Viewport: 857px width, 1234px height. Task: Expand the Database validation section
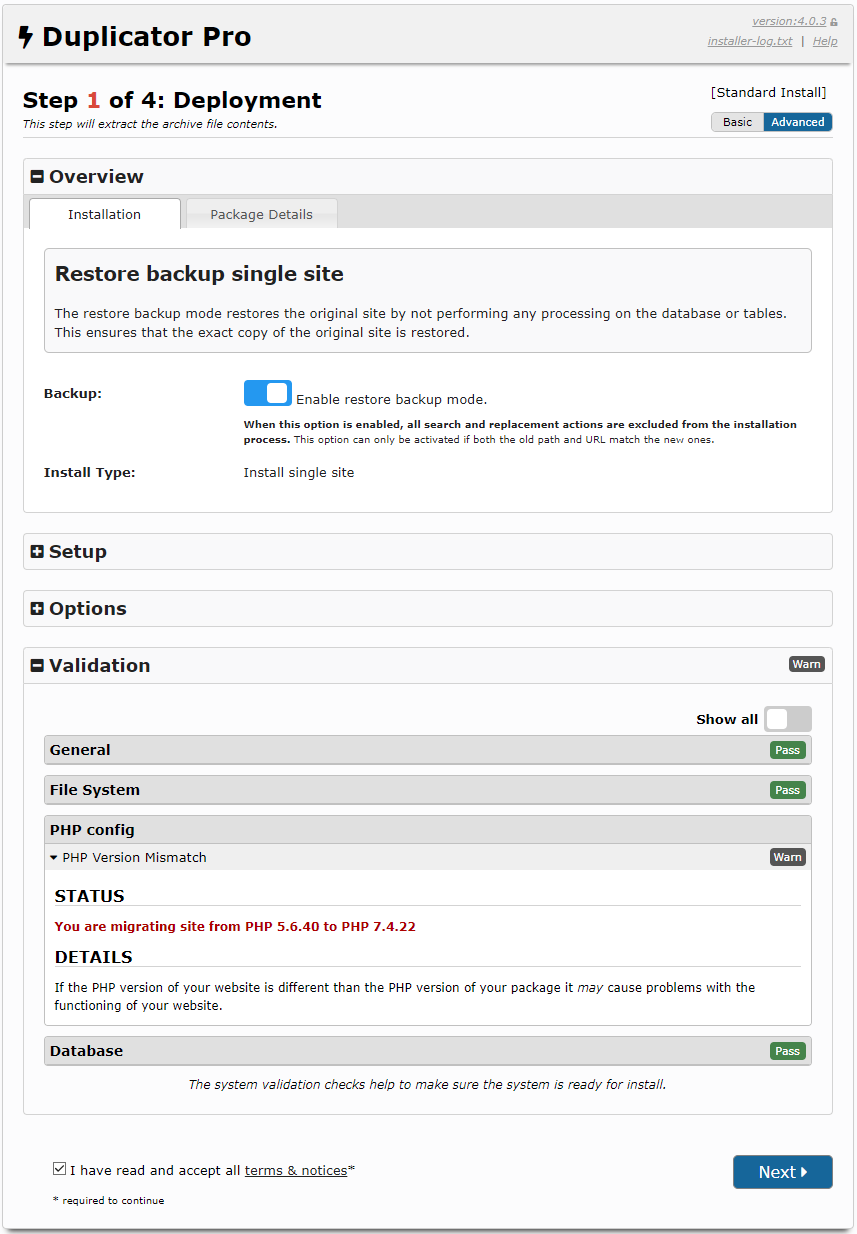(x=428, y=1051)
